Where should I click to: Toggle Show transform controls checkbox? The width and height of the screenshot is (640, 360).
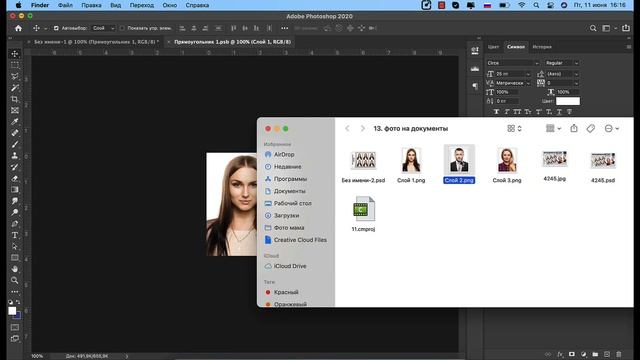click(x=122, y=28)
